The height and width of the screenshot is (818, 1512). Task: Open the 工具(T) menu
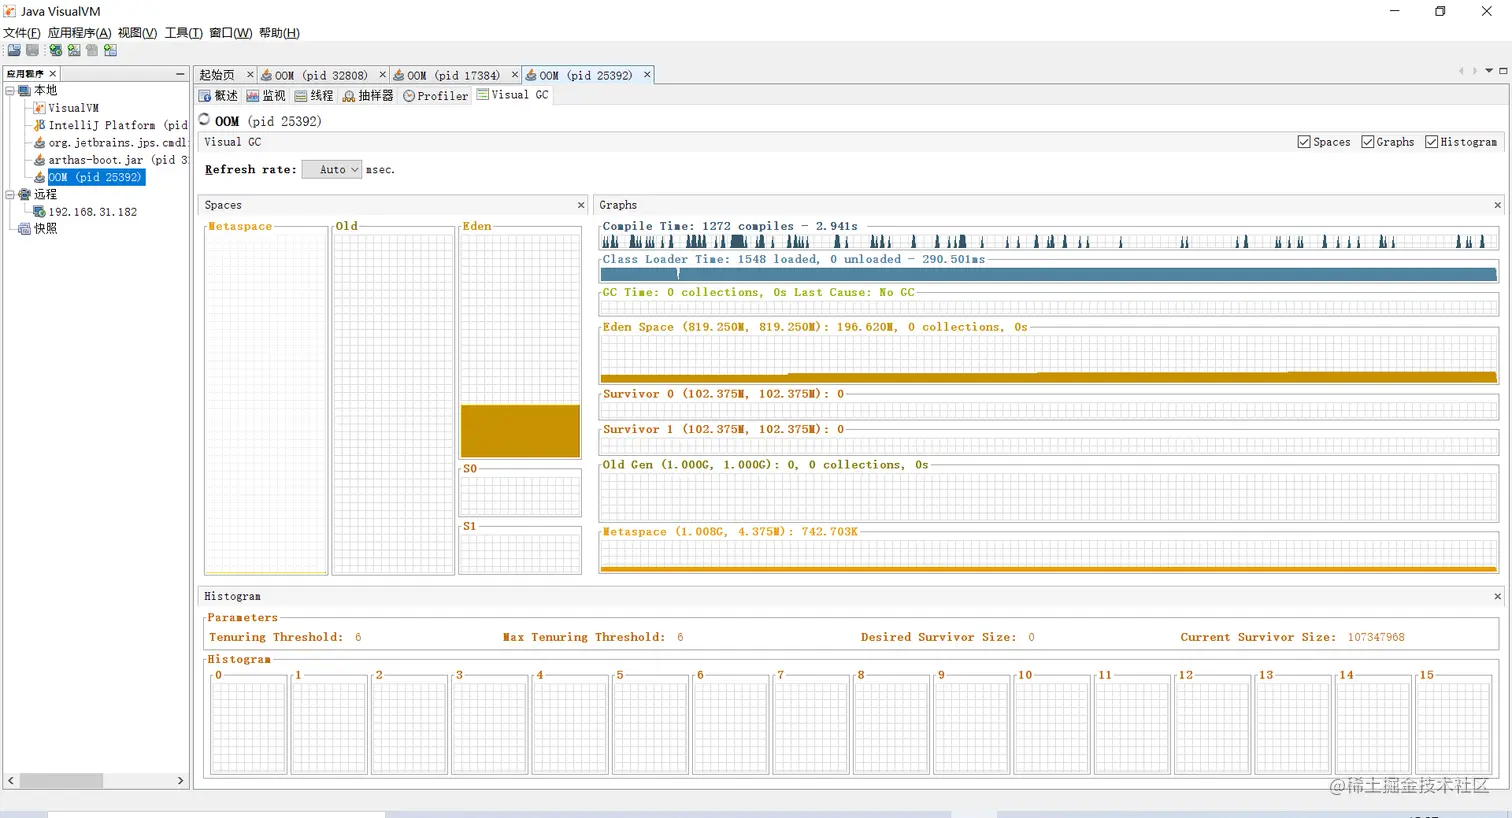click(x=183, y=32)
